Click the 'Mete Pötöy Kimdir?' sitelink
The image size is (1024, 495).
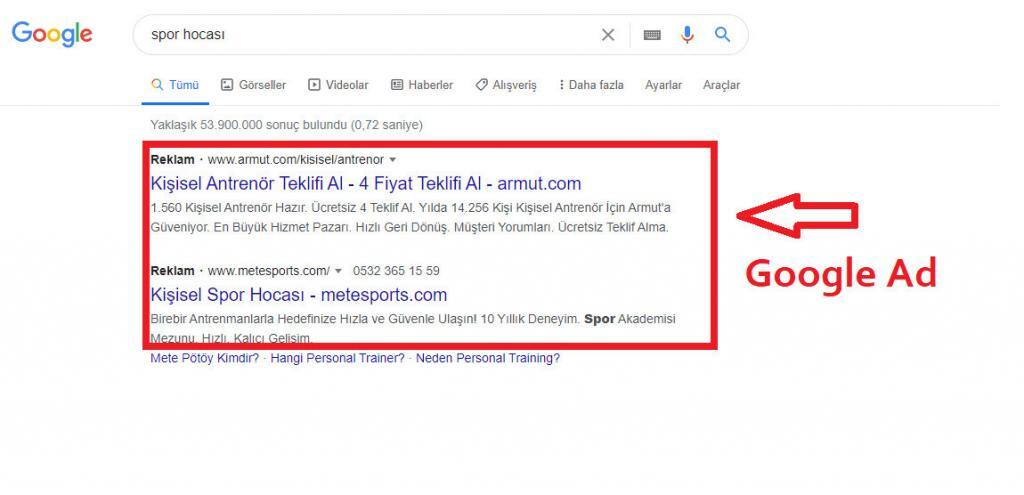[x=204, y=358]
